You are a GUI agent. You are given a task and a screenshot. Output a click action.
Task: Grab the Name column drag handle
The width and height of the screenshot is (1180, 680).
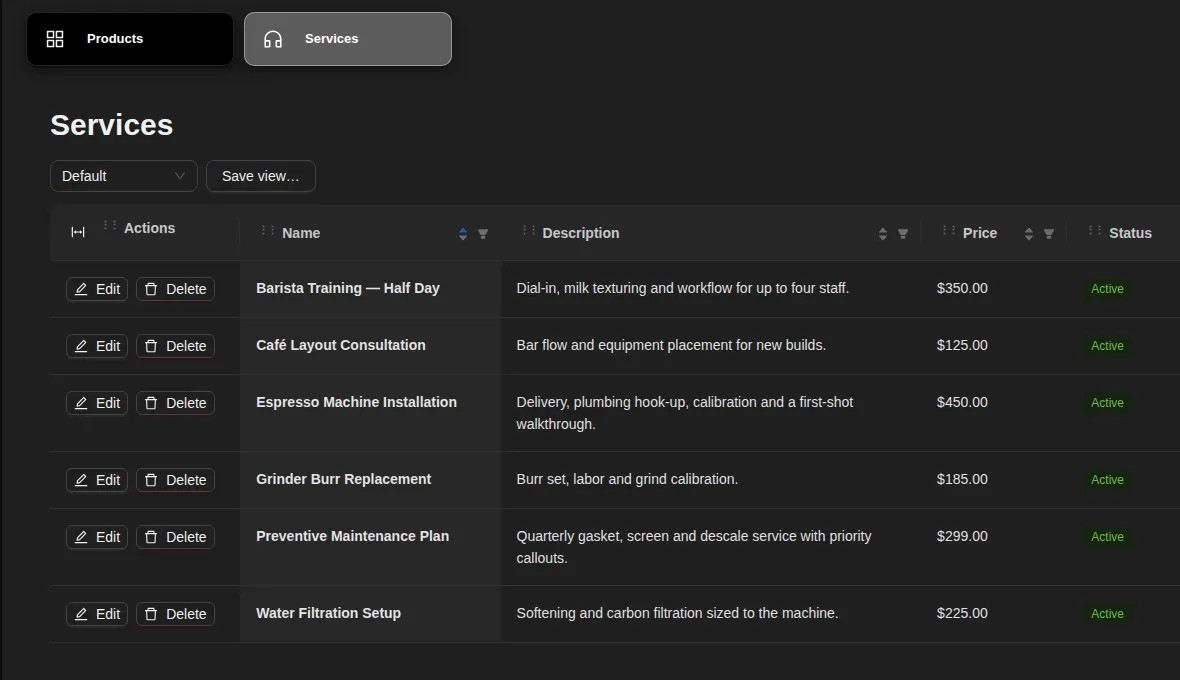pyautogui.click(x=268, y=230)
